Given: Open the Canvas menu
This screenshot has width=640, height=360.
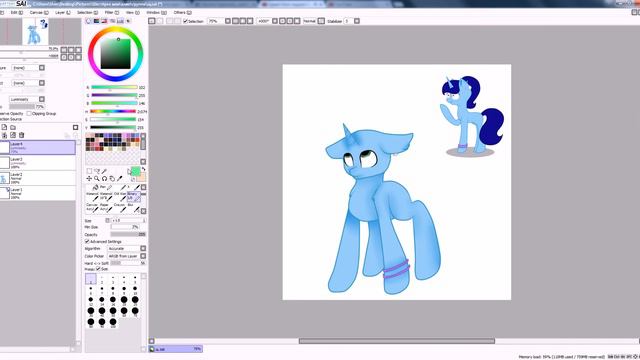Looking at the screenshot, I should coord(39,13).
